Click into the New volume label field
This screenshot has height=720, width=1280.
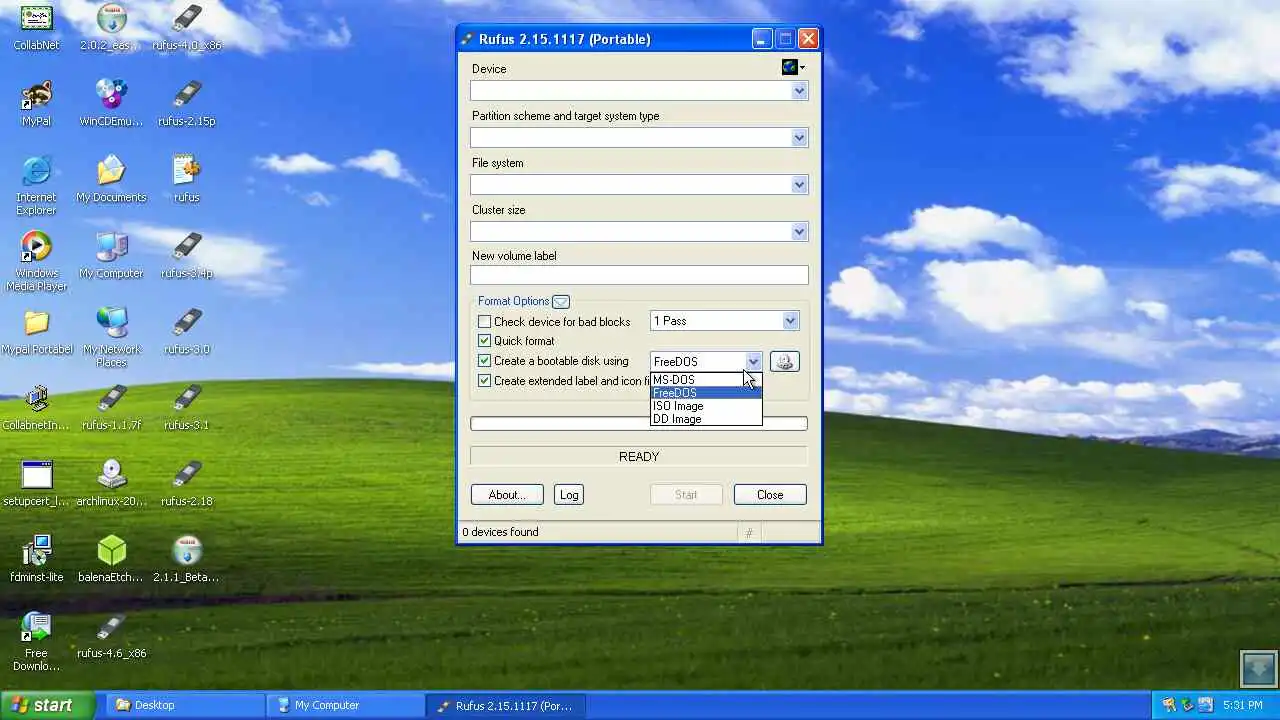click(x=639, y=275)
